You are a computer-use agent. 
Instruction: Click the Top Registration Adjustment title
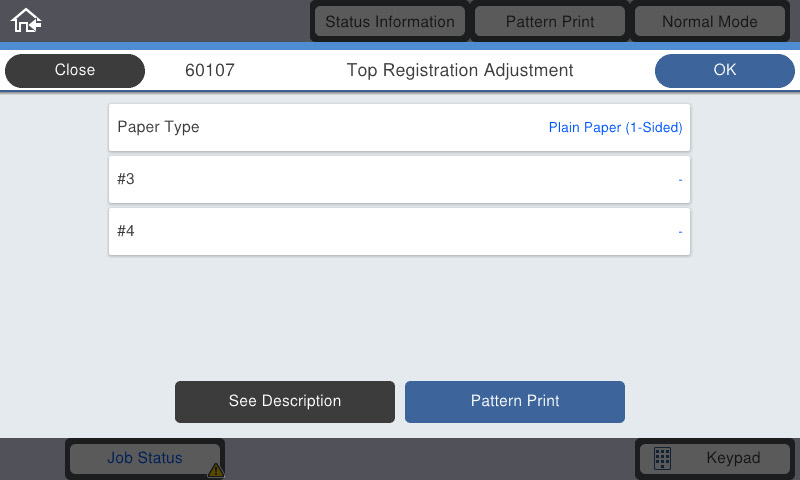[460, 70]
